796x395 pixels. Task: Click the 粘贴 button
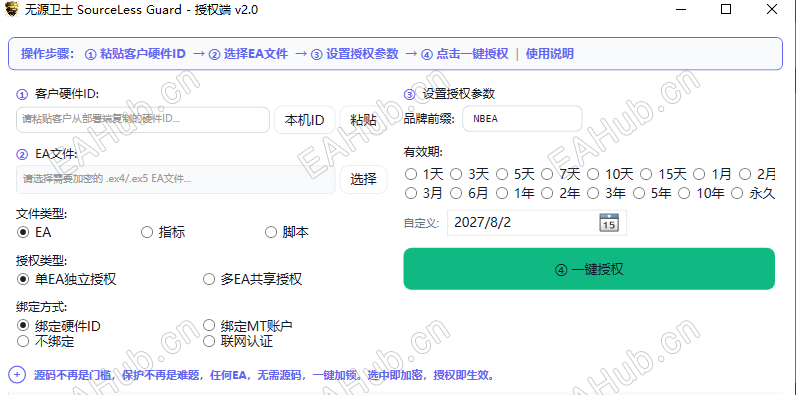click(x=363, y=120)
